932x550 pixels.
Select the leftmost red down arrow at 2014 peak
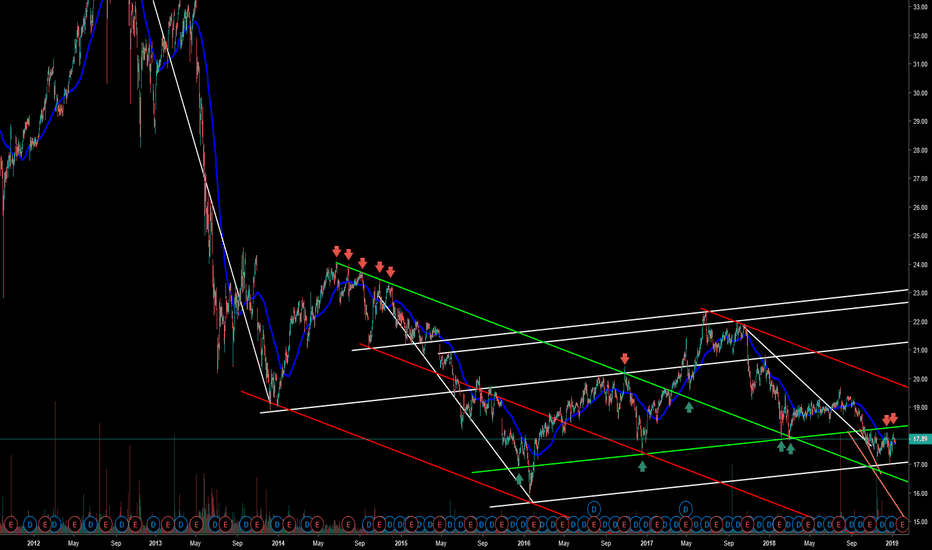[x=336, y=251]
